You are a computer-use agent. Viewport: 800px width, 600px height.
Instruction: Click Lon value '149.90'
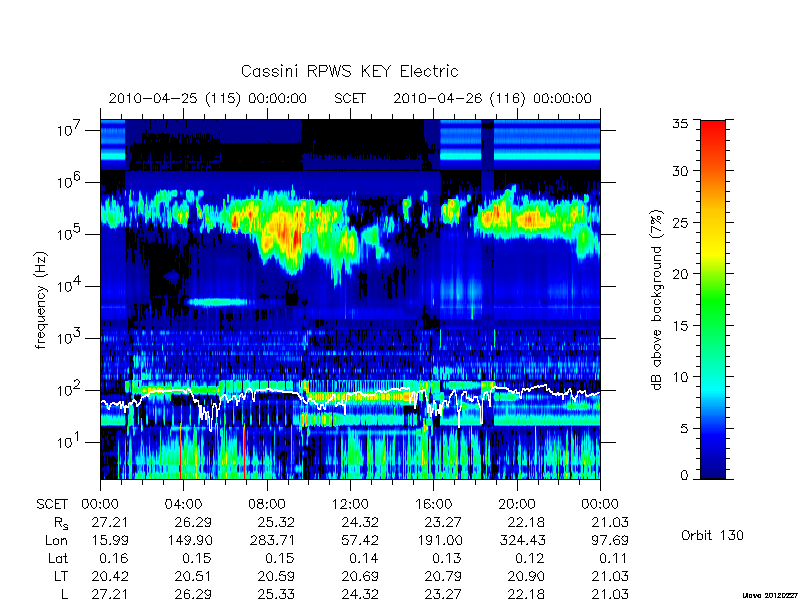[x=190, y=540]
